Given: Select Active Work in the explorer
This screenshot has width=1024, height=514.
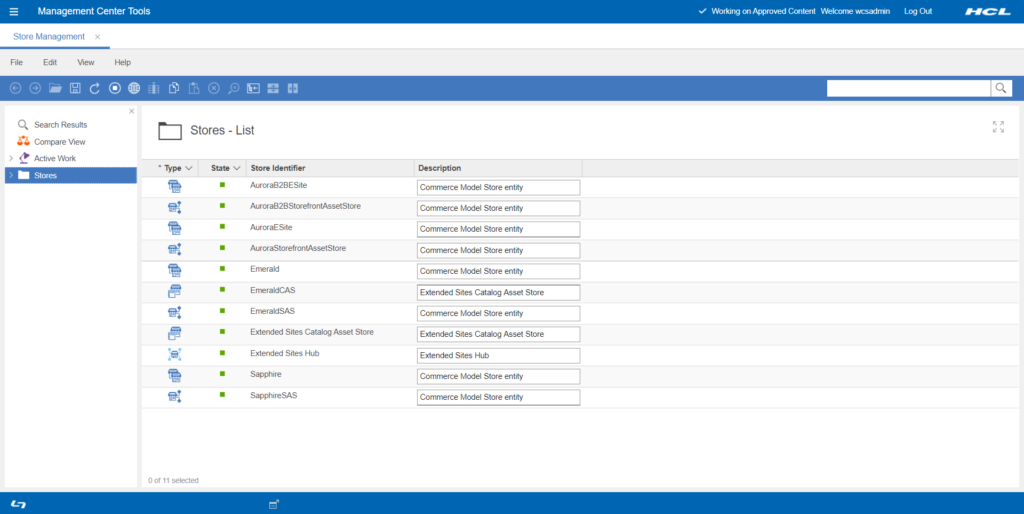Looking at the screenshot, I should 55,159.
